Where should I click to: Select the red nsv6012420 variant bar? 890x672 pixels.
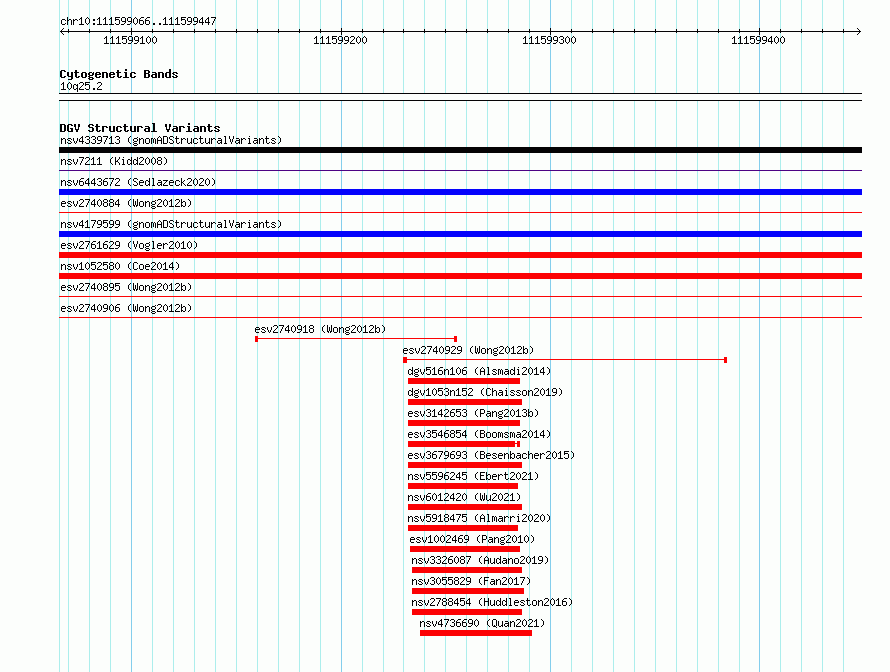click(464, 507)
